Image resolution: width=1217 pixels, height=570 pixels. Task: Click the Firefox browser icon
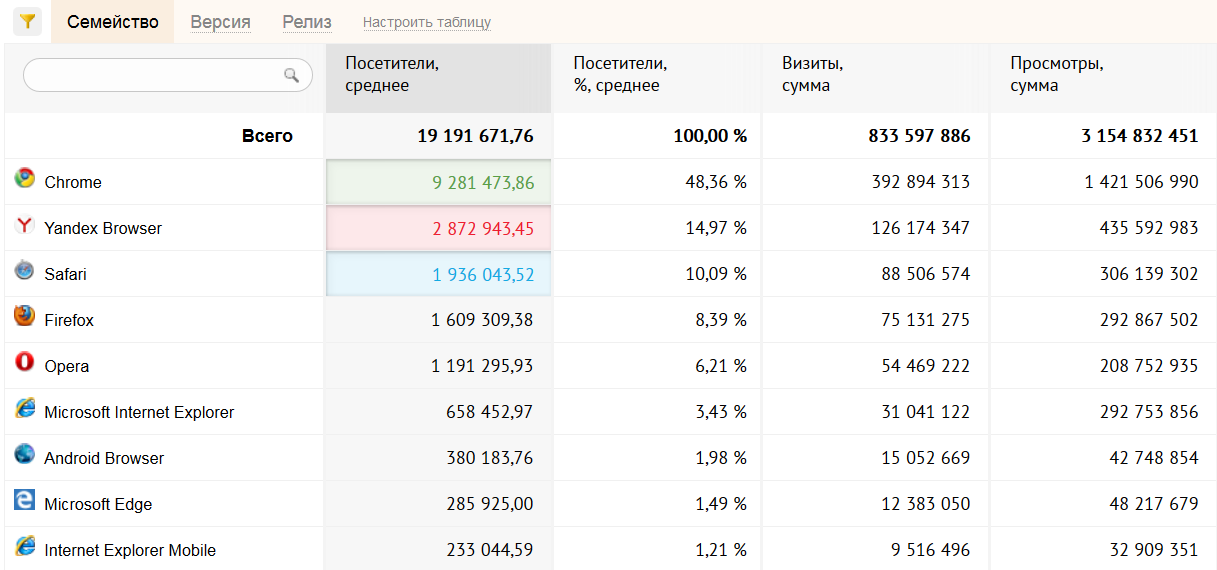[x=25, y=317]
